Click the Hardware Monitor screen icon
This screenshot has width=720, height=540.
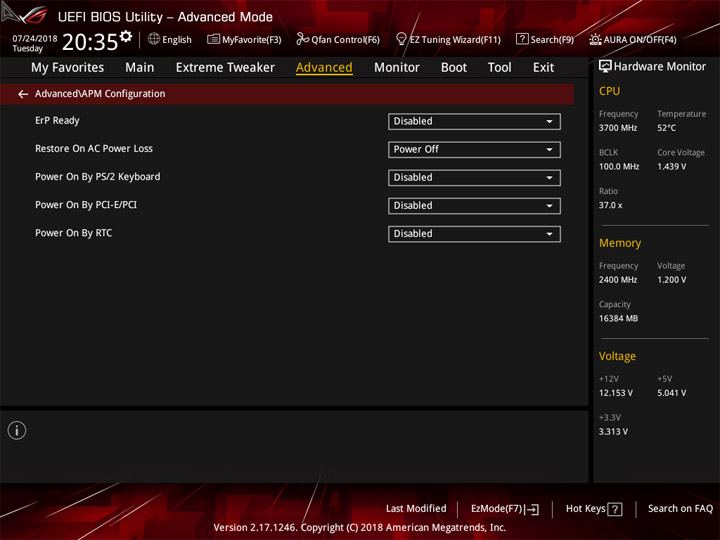(605, 67)
